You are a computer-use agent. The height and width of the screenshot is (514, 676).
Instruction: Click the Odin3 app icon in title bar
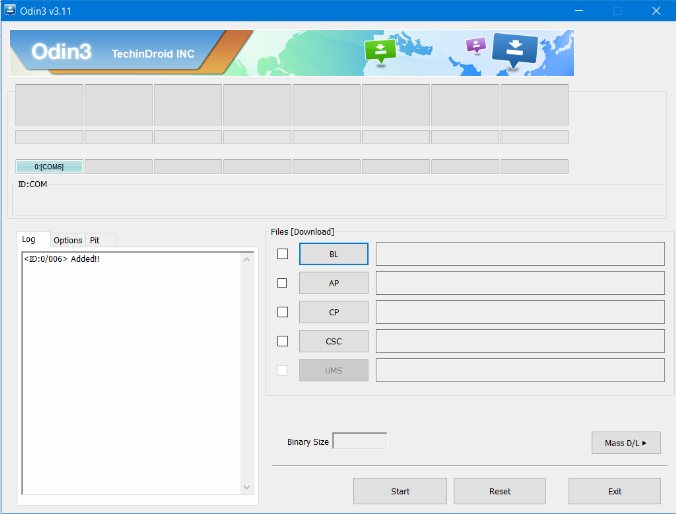[9, 10]
